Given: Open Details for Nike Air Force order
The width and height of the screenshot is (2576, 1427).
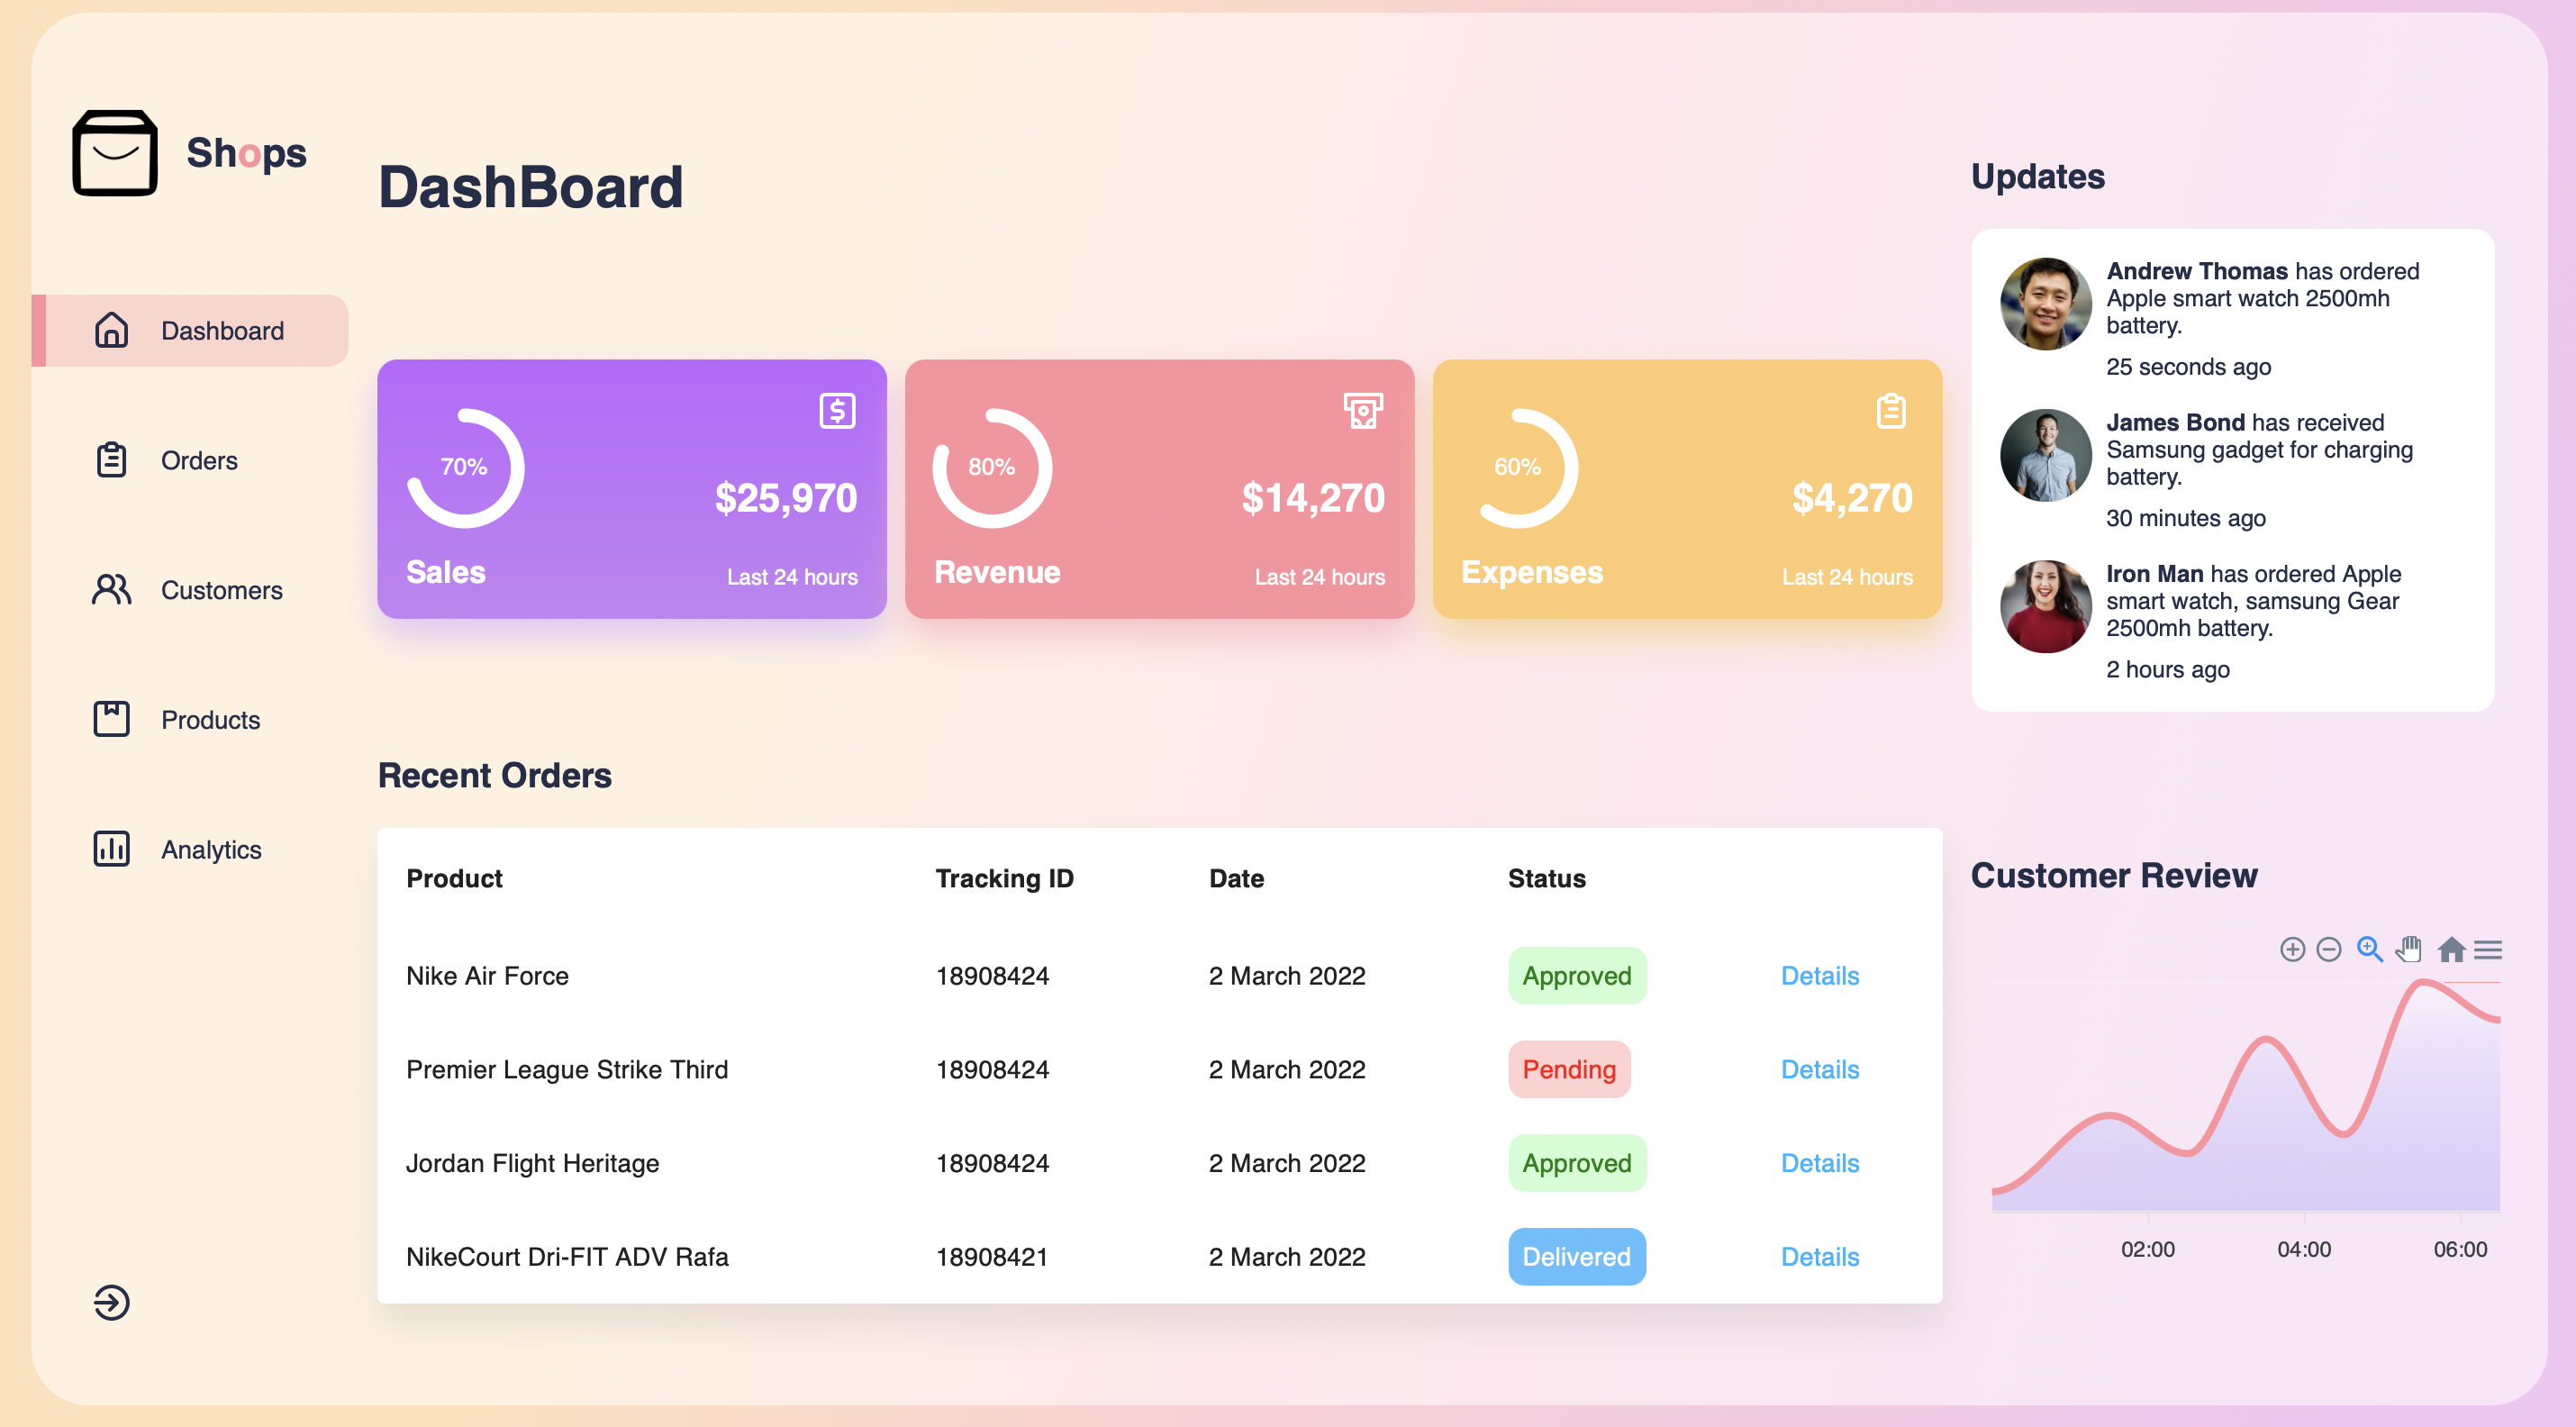Looking at the screenshot, I should (x=1819, y=976).
